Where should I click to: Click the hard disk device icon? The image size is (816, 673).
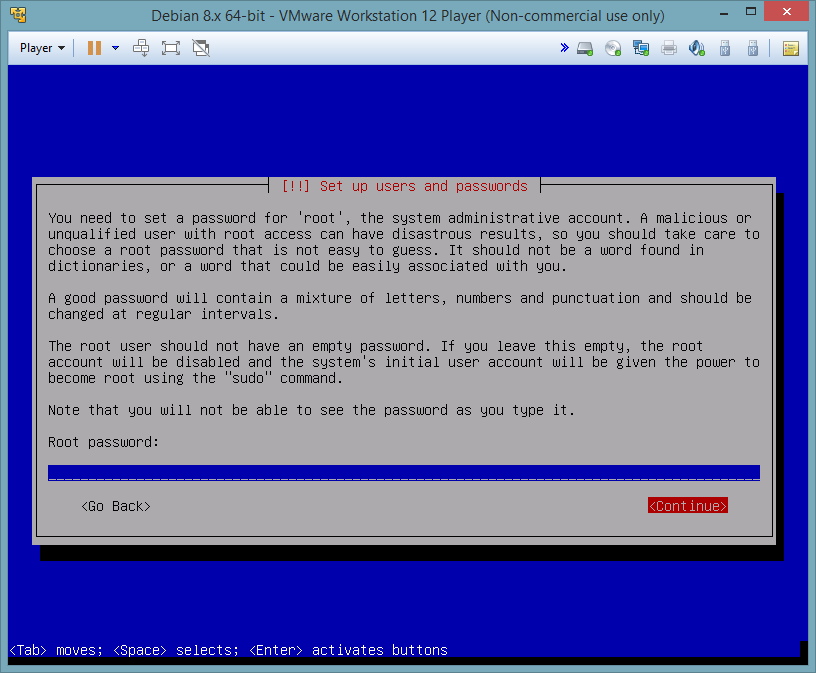[585, 48]
